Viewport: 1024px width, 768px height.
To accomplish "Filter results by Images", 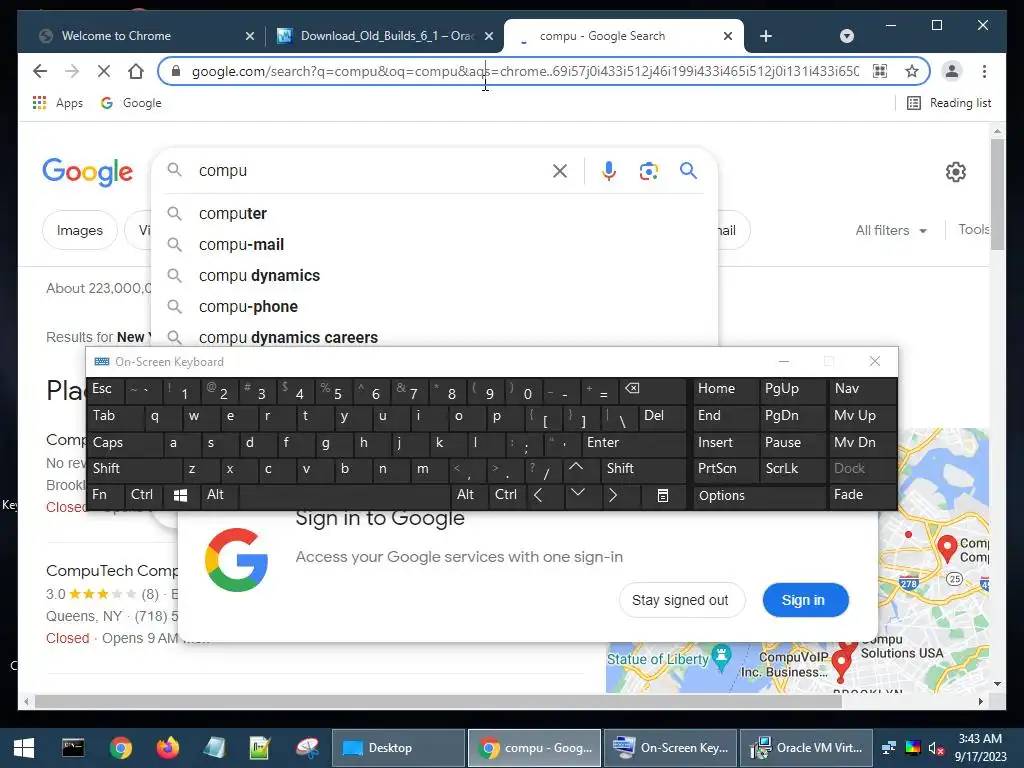I will (80, 231).
